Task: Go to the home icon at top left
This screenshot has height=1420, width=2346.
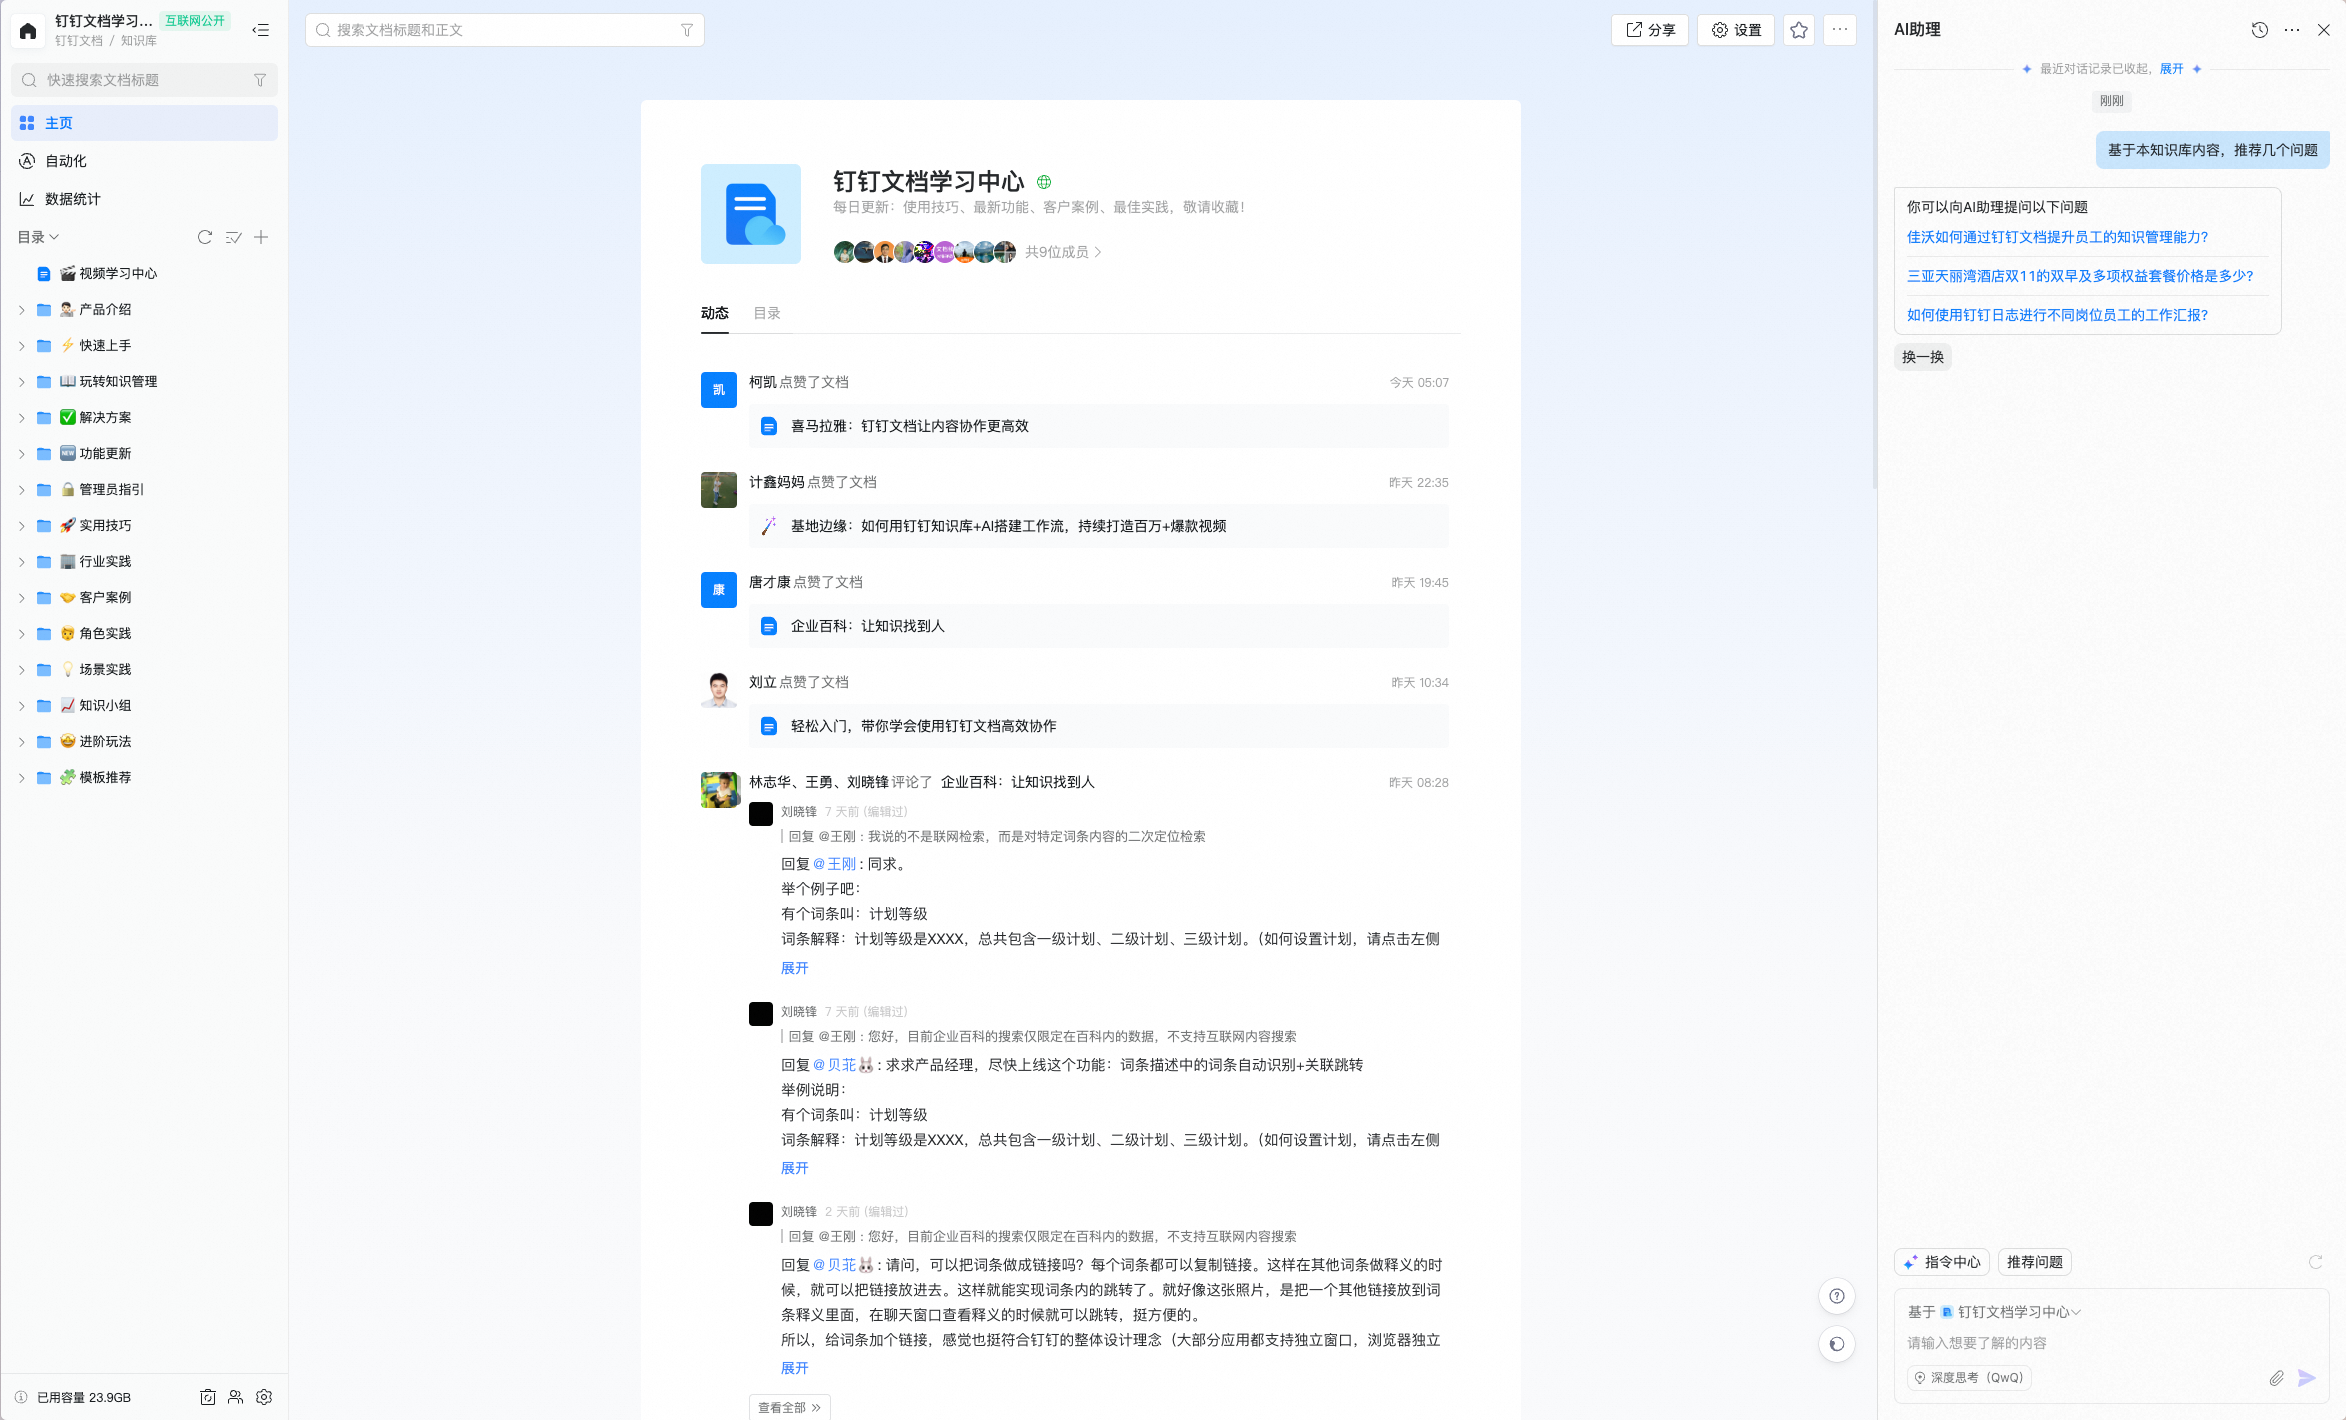Action: (x=28, y=30)
